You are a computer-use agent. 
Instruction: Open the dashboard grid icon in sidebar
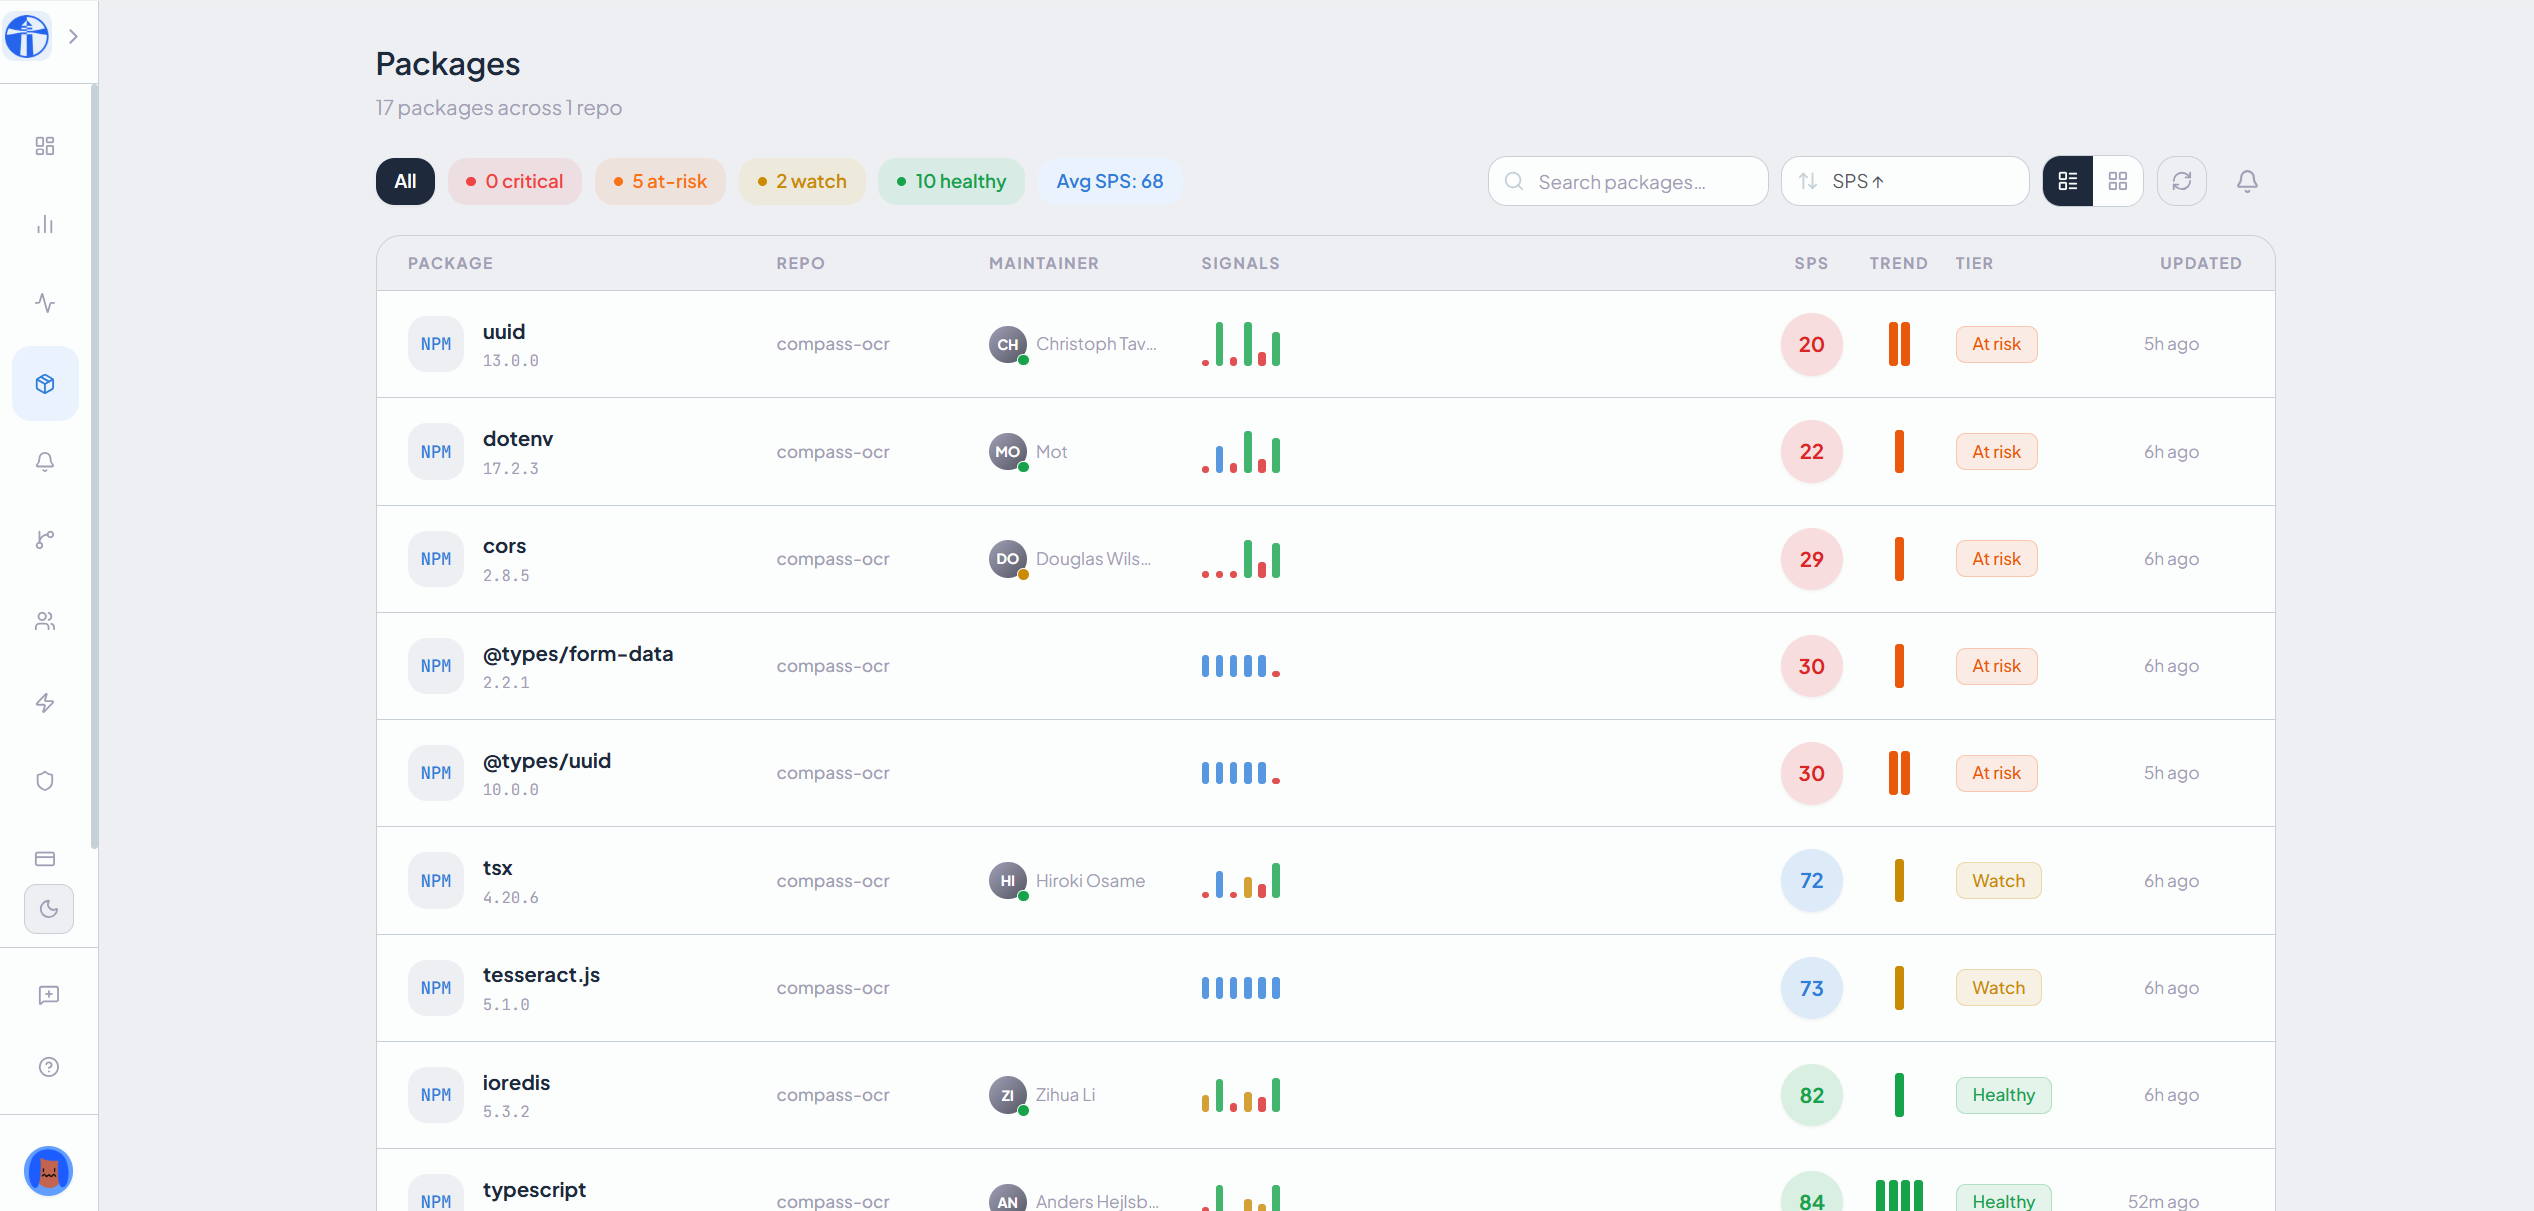pos(45,146)
